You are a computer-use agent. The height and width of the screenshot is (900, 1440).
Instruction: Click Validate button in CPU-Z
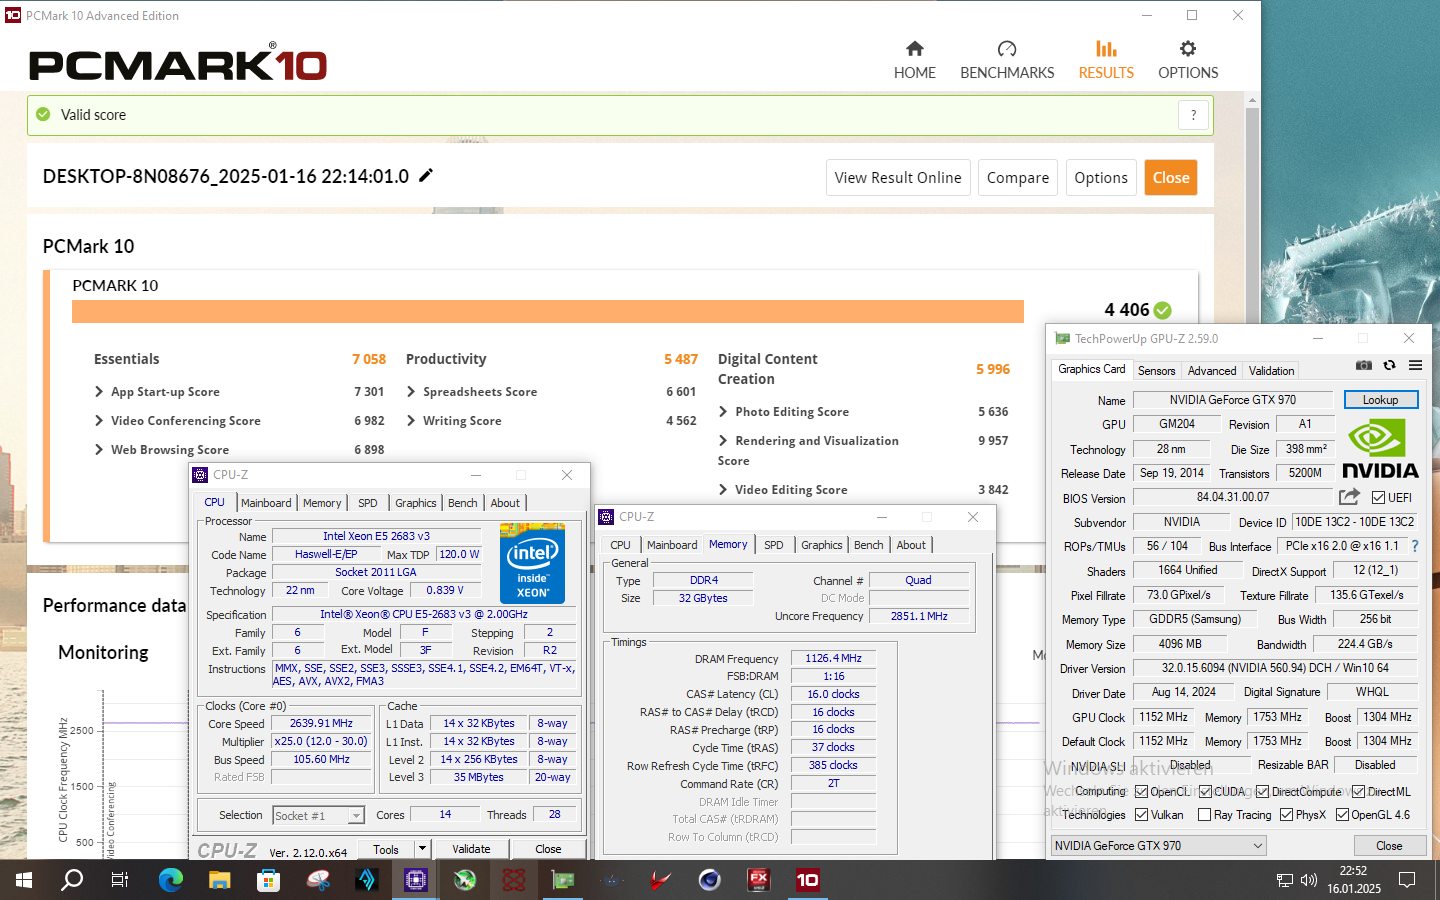coord(471,848)
